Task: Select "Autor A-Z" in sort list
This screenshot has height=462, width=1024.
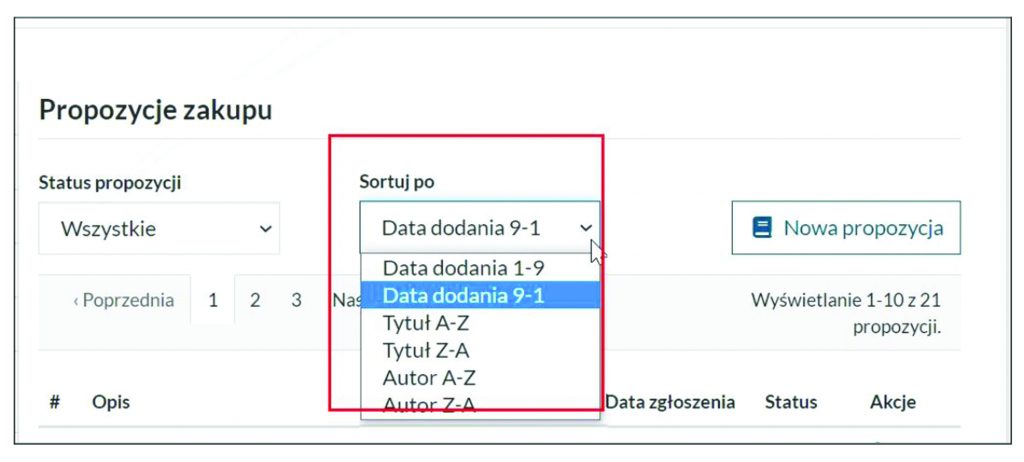Action: (429, 378)
